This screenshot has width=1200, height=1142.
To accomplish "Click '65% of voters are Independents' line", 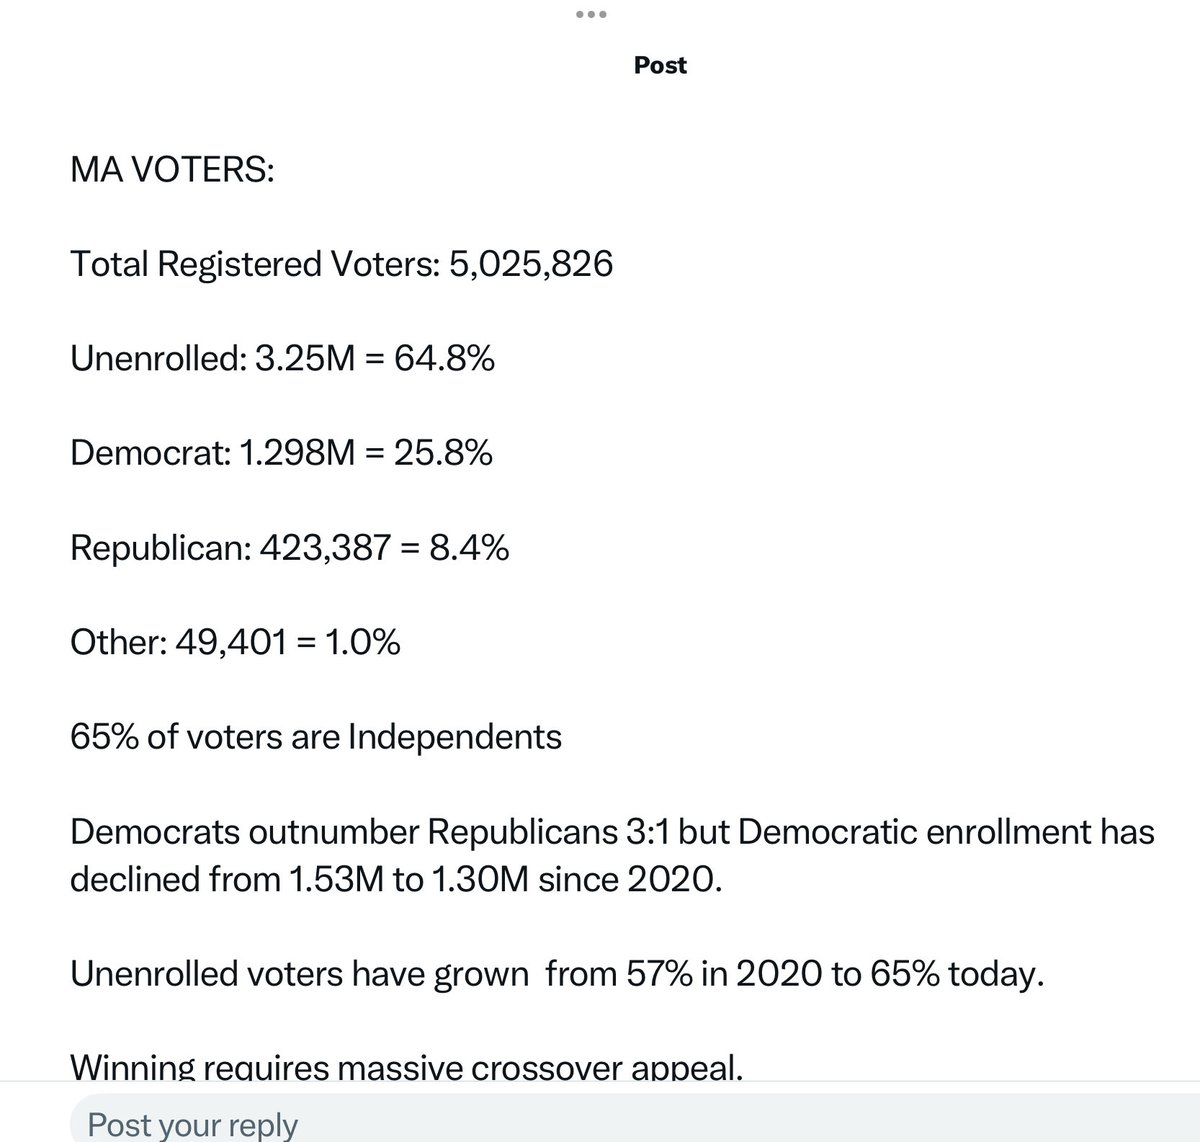I will [316, 737].
